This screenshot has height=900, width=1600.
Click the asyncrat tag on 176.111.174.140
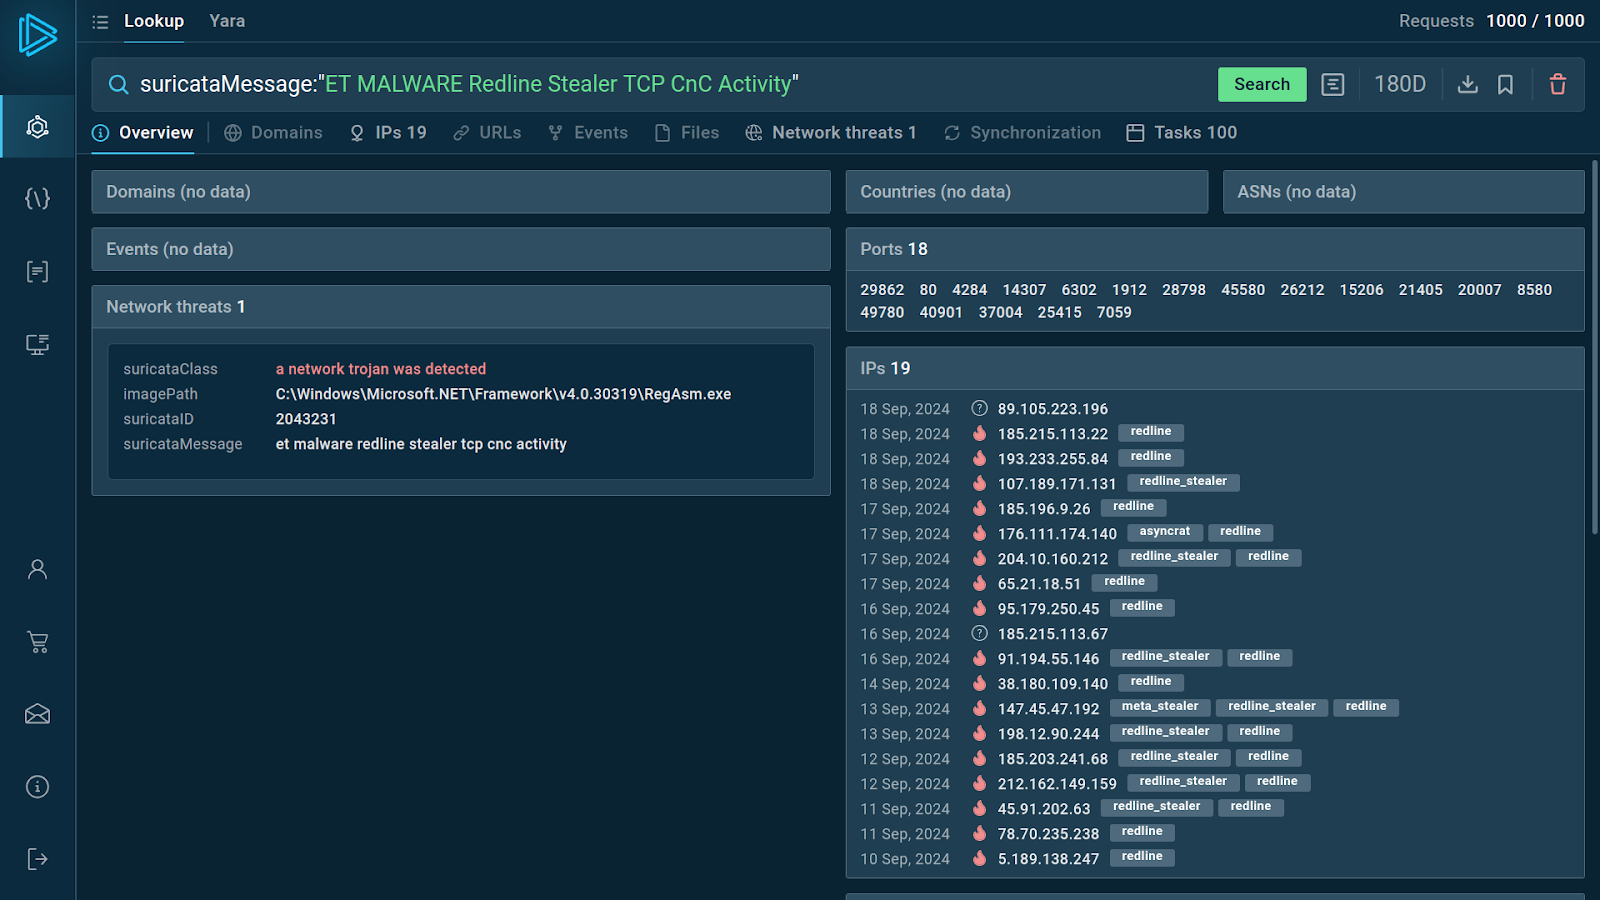[x=1165, y=532]
